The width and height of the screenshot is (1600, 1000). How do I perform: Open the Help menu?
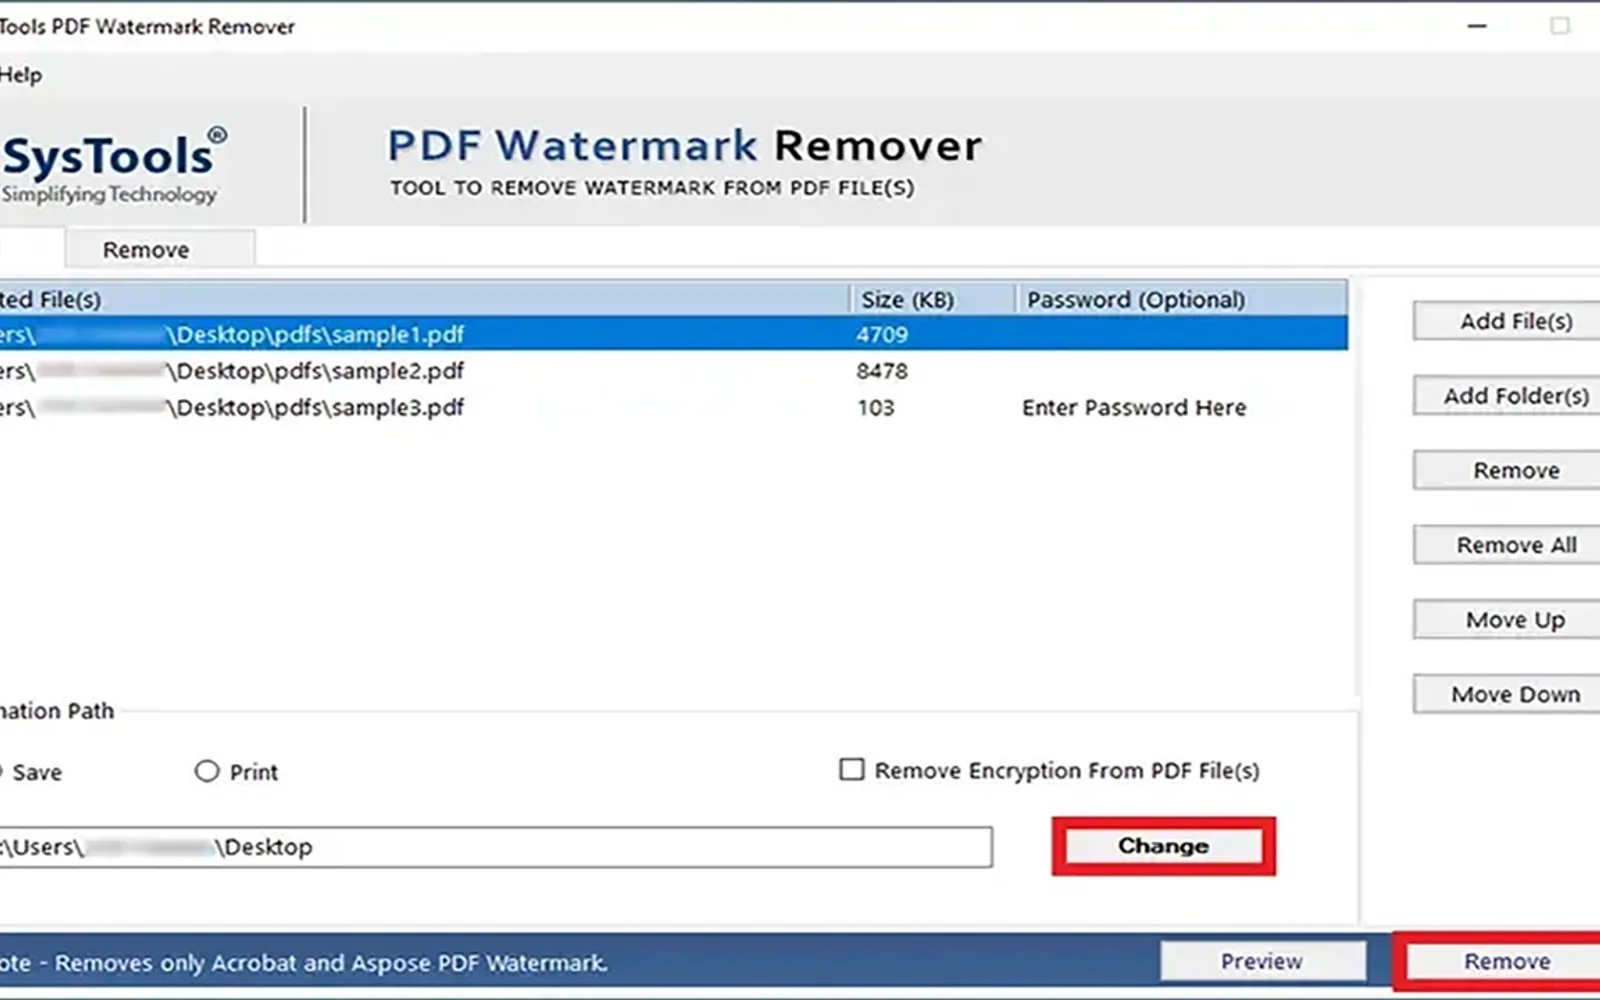(20, 75)
